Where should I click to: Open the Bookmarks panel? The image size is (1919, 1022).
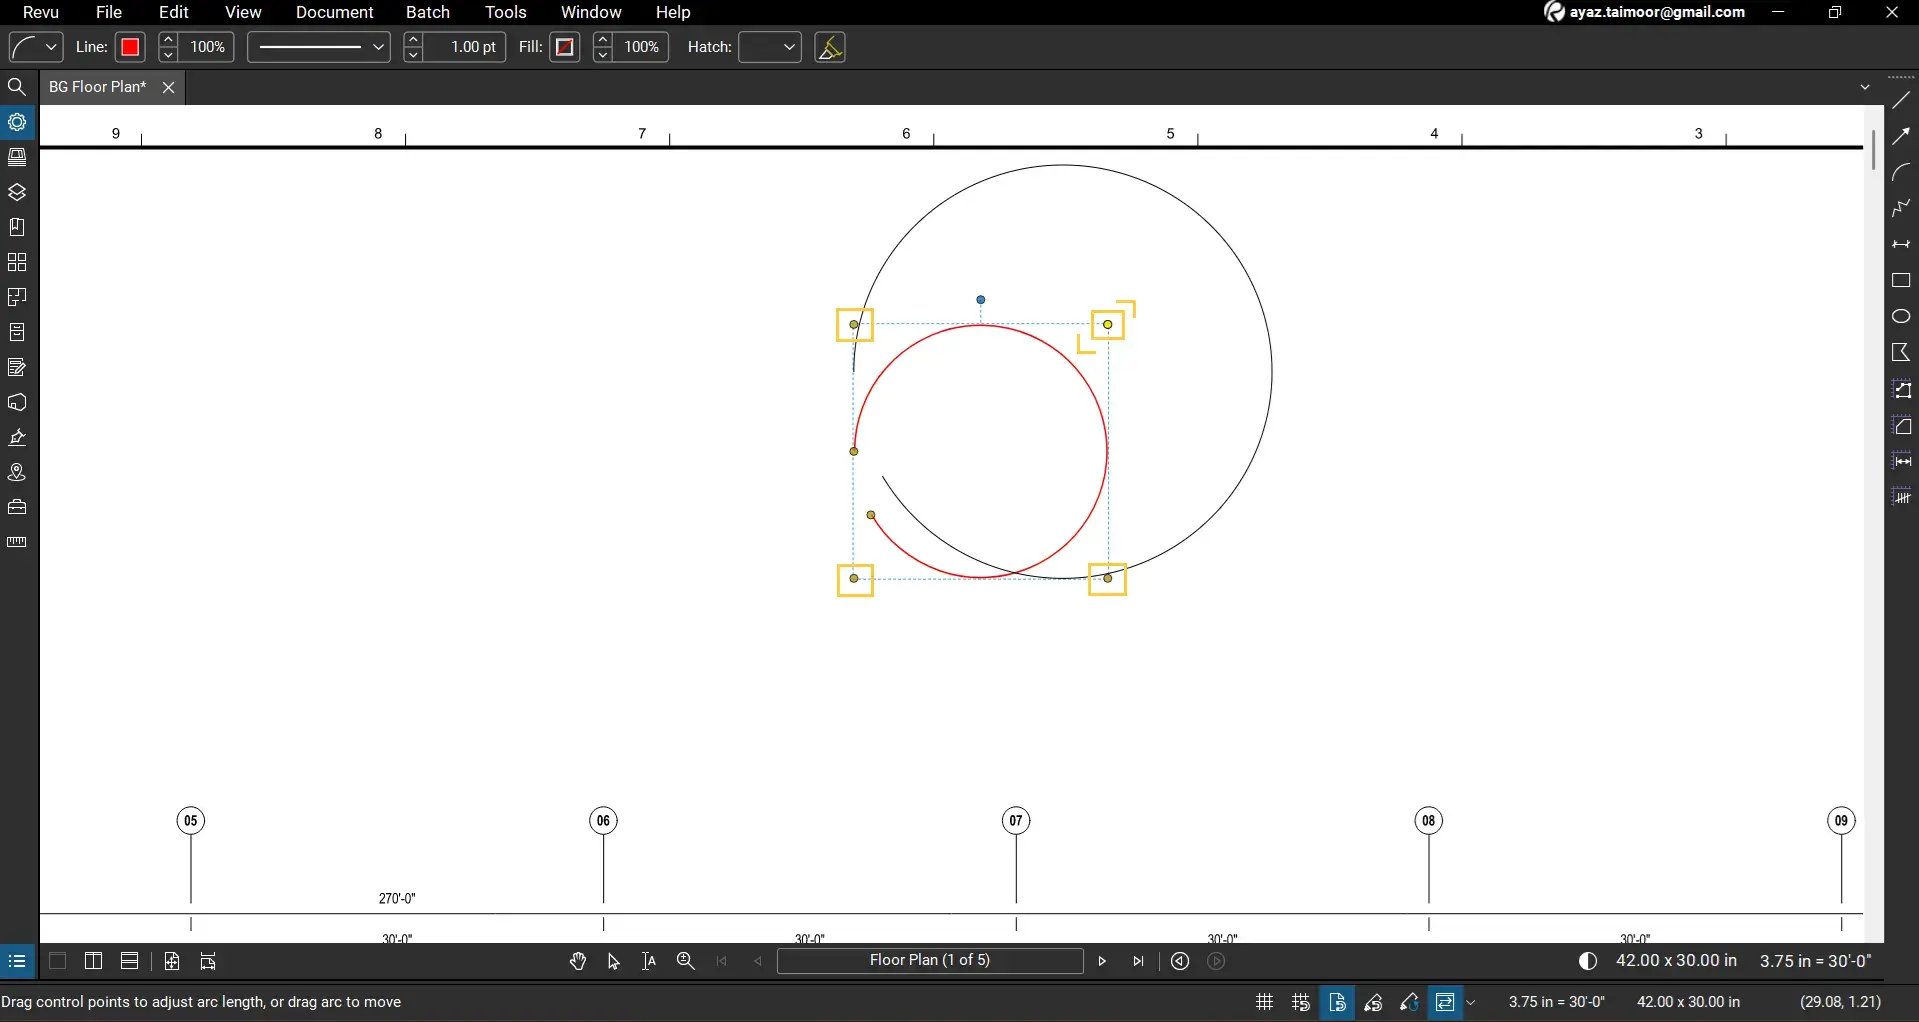tap(17, 227)
